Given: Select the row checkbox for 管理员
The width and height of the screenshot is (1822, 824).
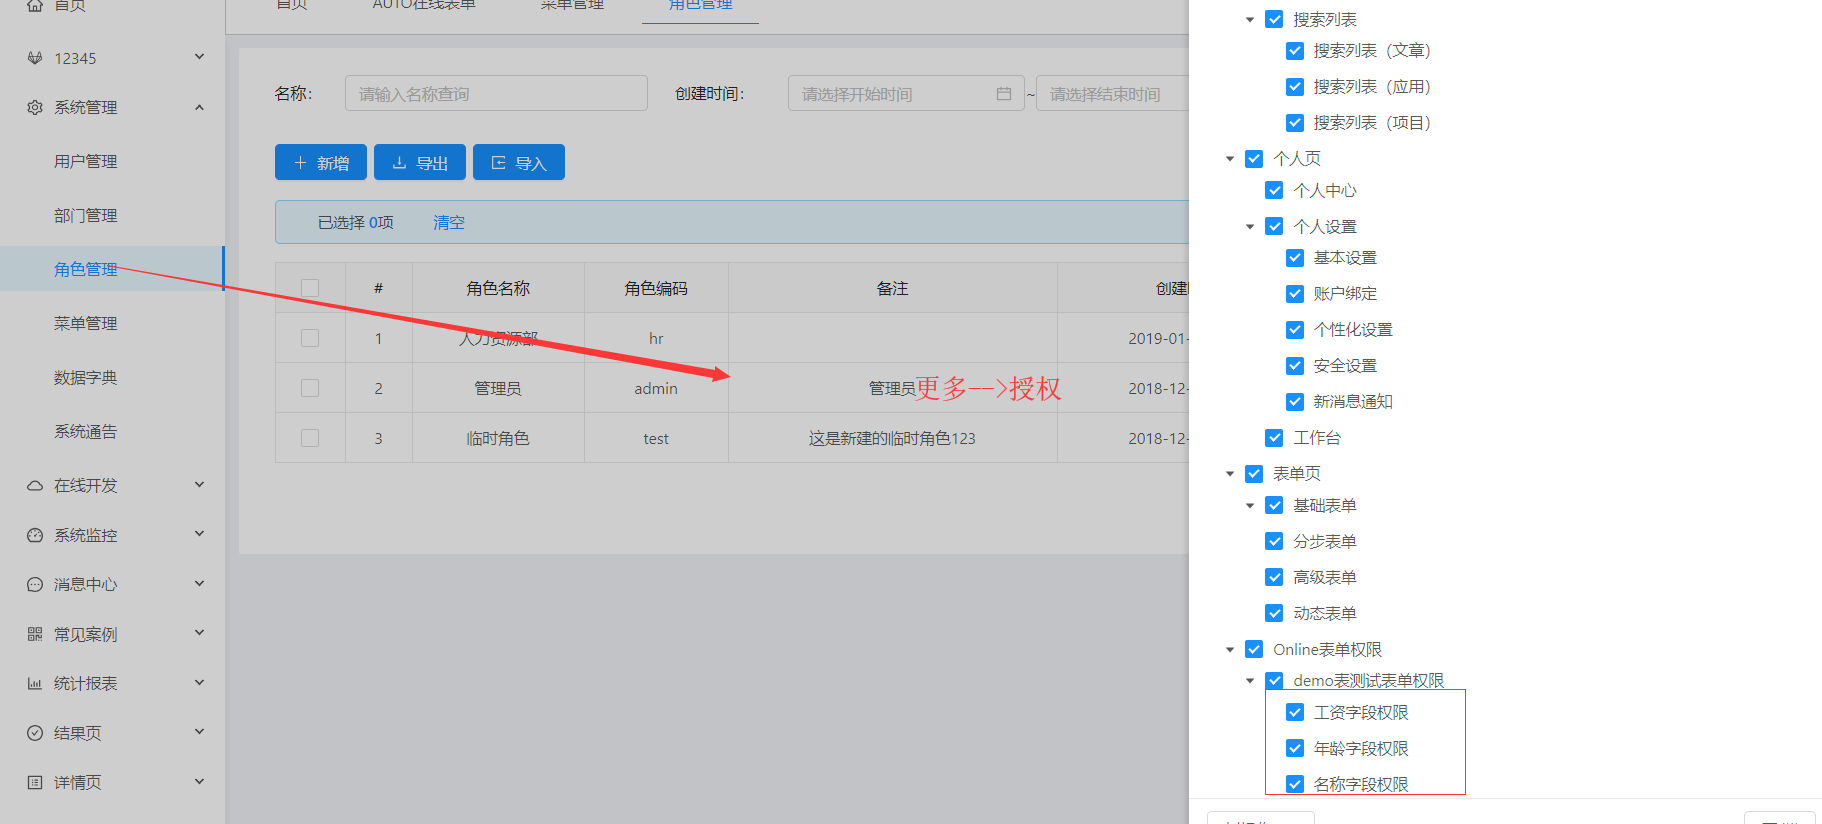Looking at the screenshot, I should click(310, 388).
